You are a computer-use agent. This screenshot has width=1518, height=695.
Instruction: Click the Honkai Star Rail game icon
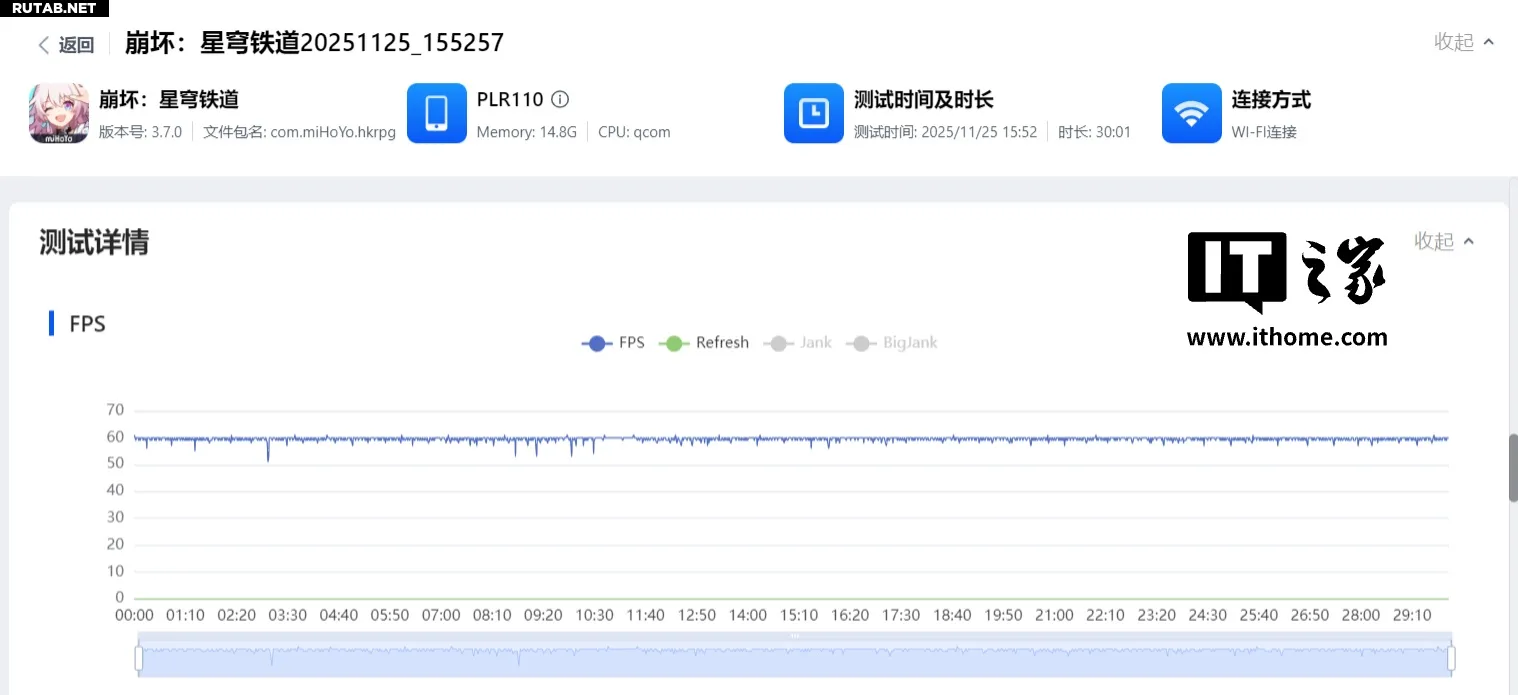point(59,113)
